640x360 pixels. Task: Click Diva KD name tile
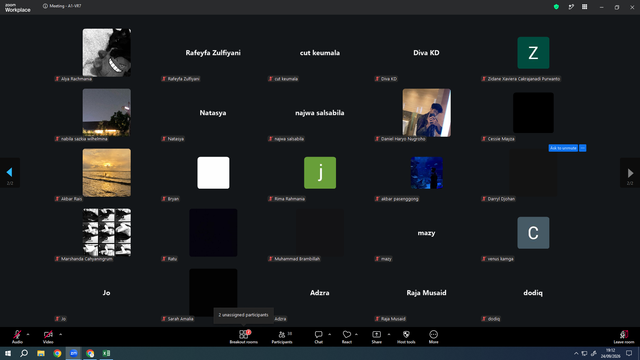pyautogui.click(x=427, y=53)
